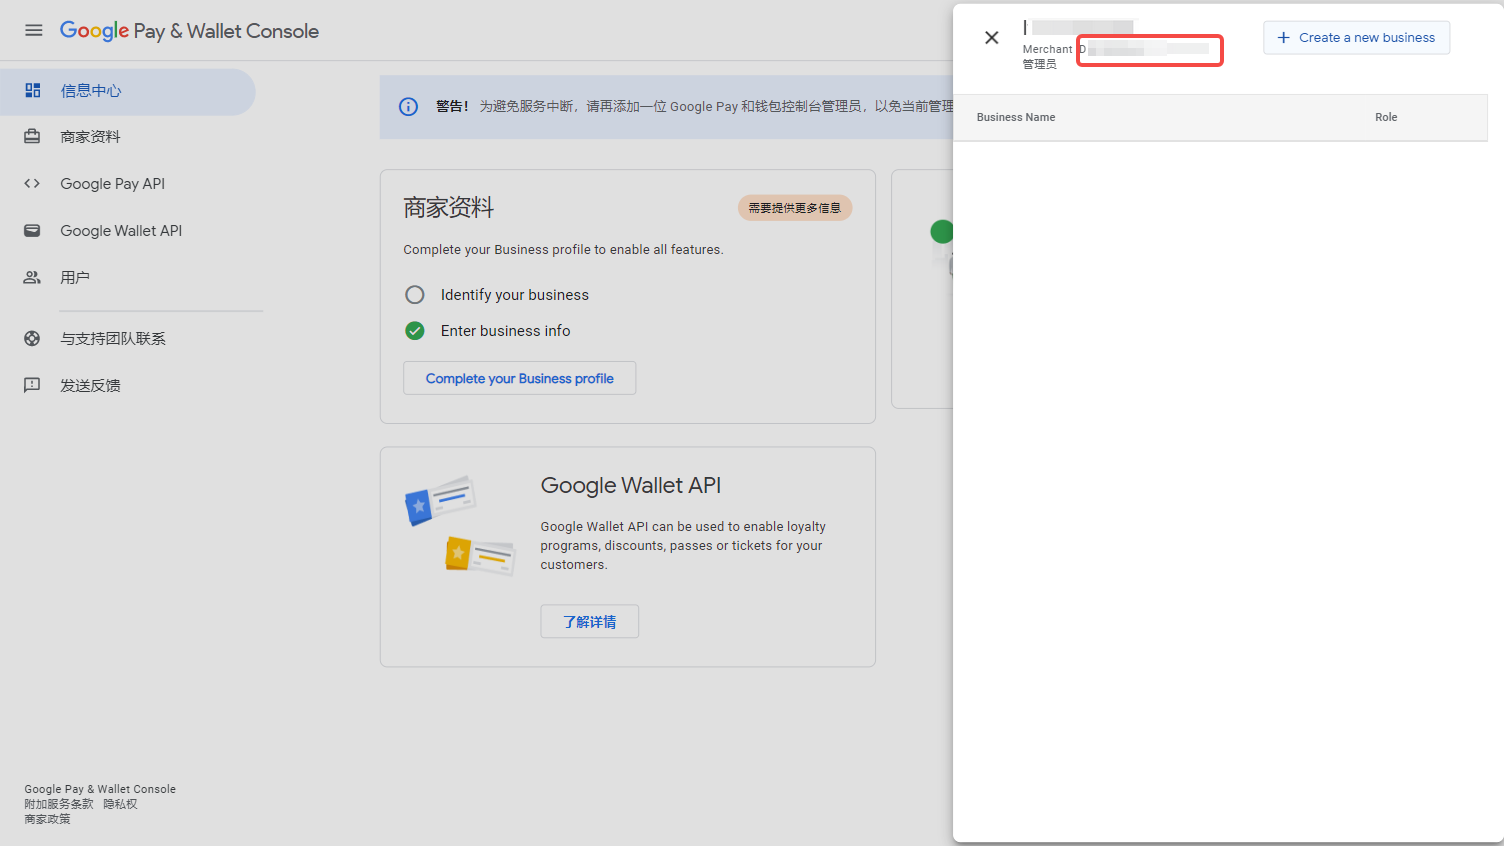Click the Google Wallet API card icon

tap(33, 231)
